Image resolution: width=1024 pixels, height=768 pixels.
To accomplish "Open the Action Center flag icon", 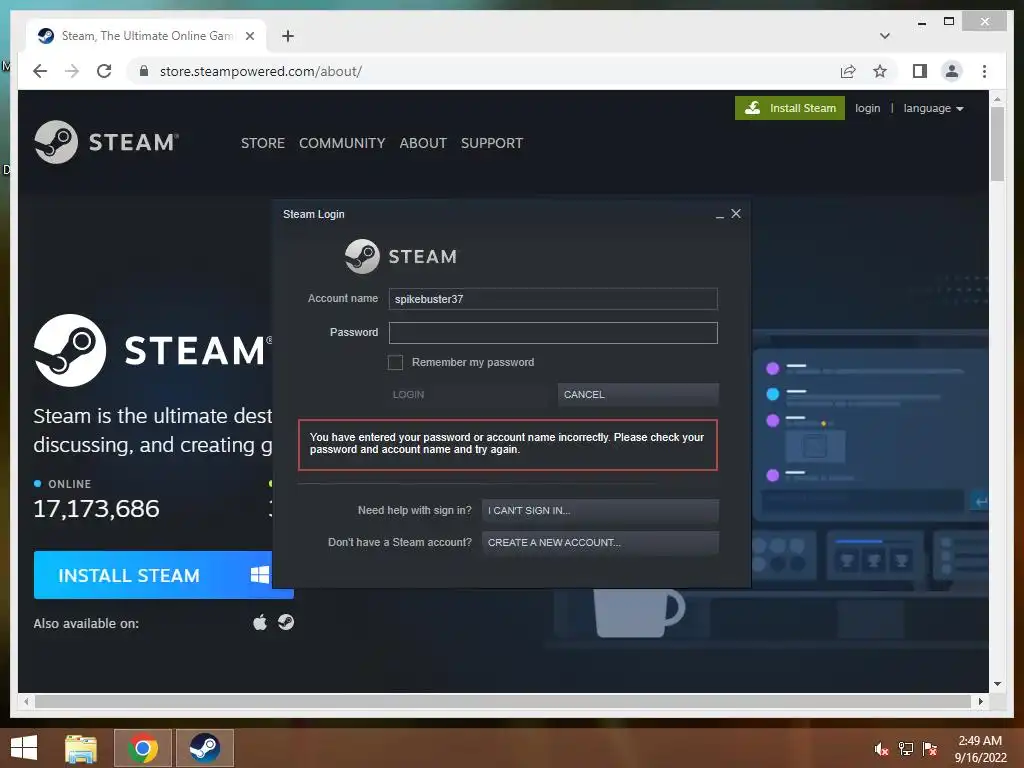I will [930, 749].
